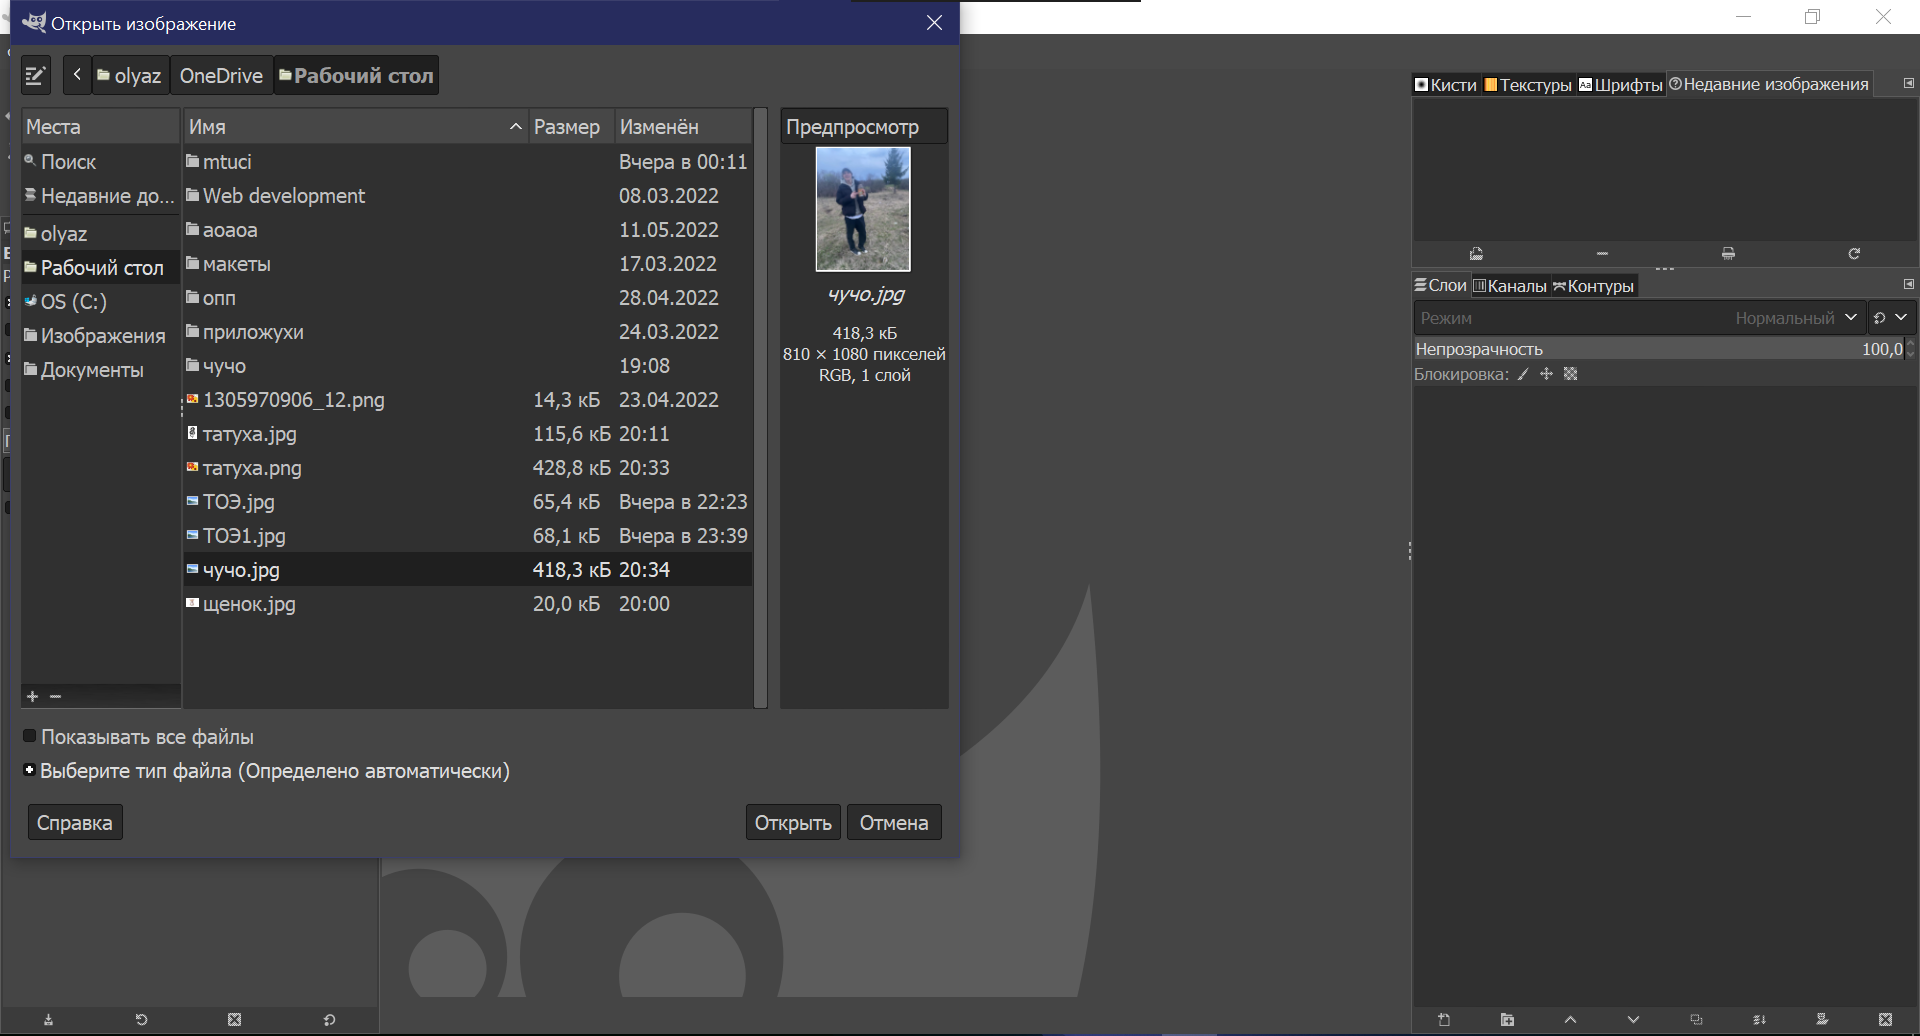Click recreate-preview refresh icon in recent images

click(1854, 254)
